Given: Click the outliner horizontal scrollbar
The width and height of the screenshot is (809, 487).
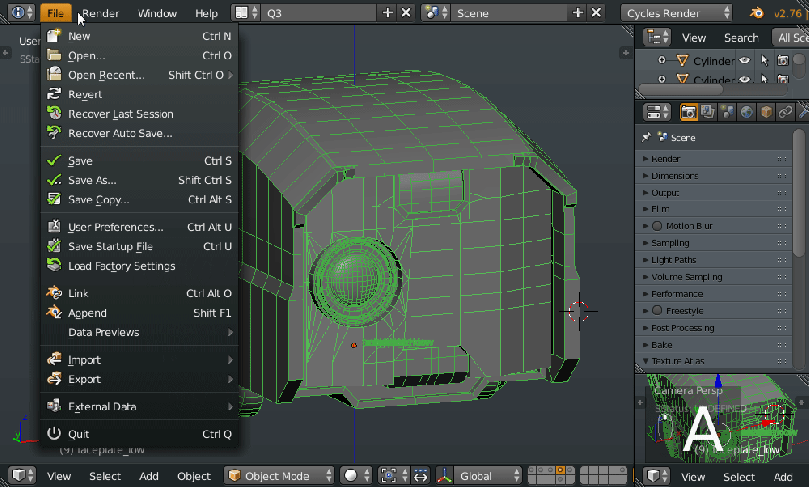Looking at the screenshot, I should click(680, 88).
